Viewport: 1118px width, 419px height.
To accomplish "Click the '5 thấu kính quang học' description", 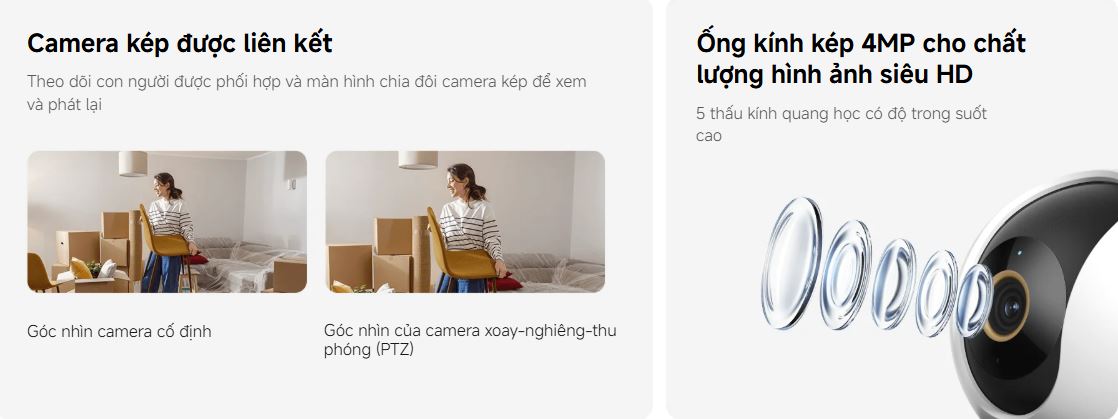I will click(841, 124).
